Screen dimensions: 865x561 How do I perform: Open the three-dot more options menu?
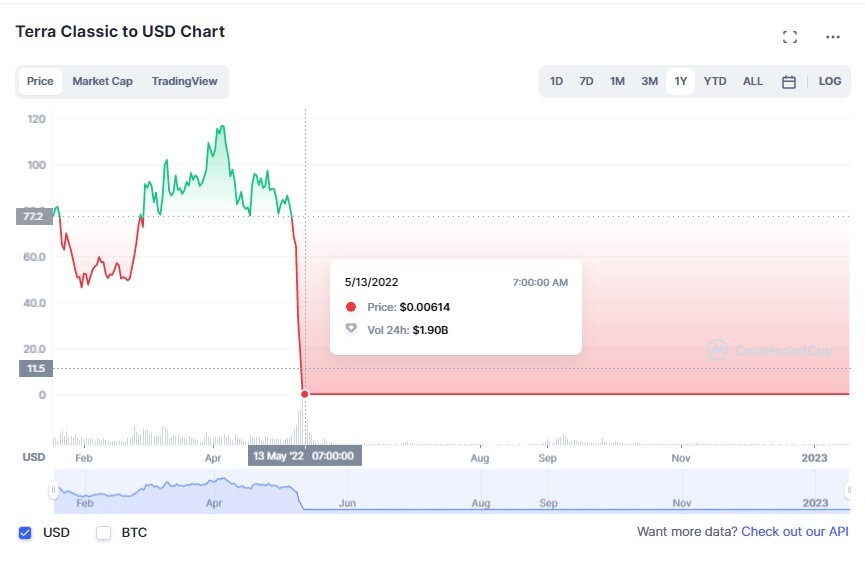point(832,37)
